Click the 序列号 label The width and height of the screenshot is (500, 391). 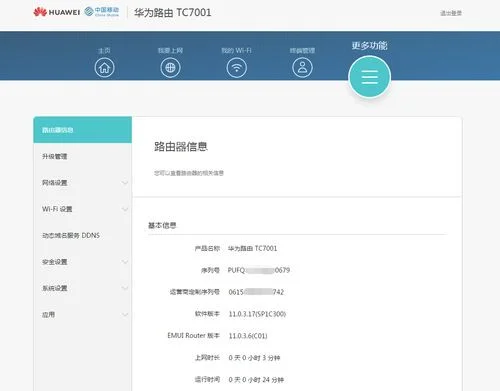210,270
